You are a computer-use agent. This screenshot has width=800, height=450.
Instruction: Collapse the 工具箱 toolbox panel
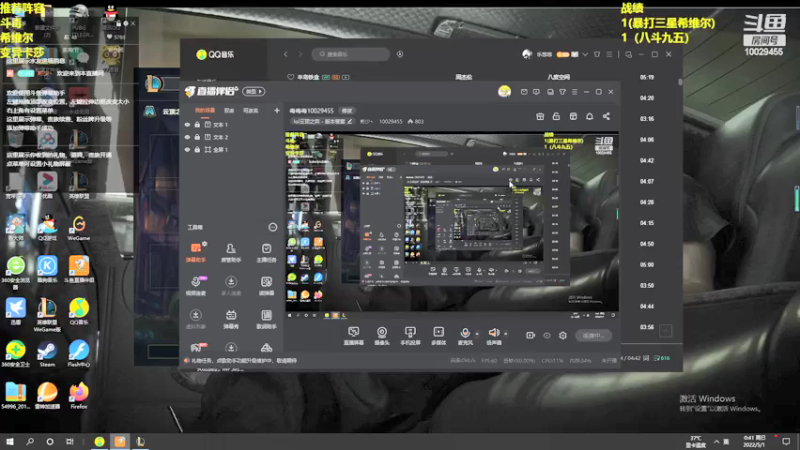pyautogui.click(x=272, y=227)
